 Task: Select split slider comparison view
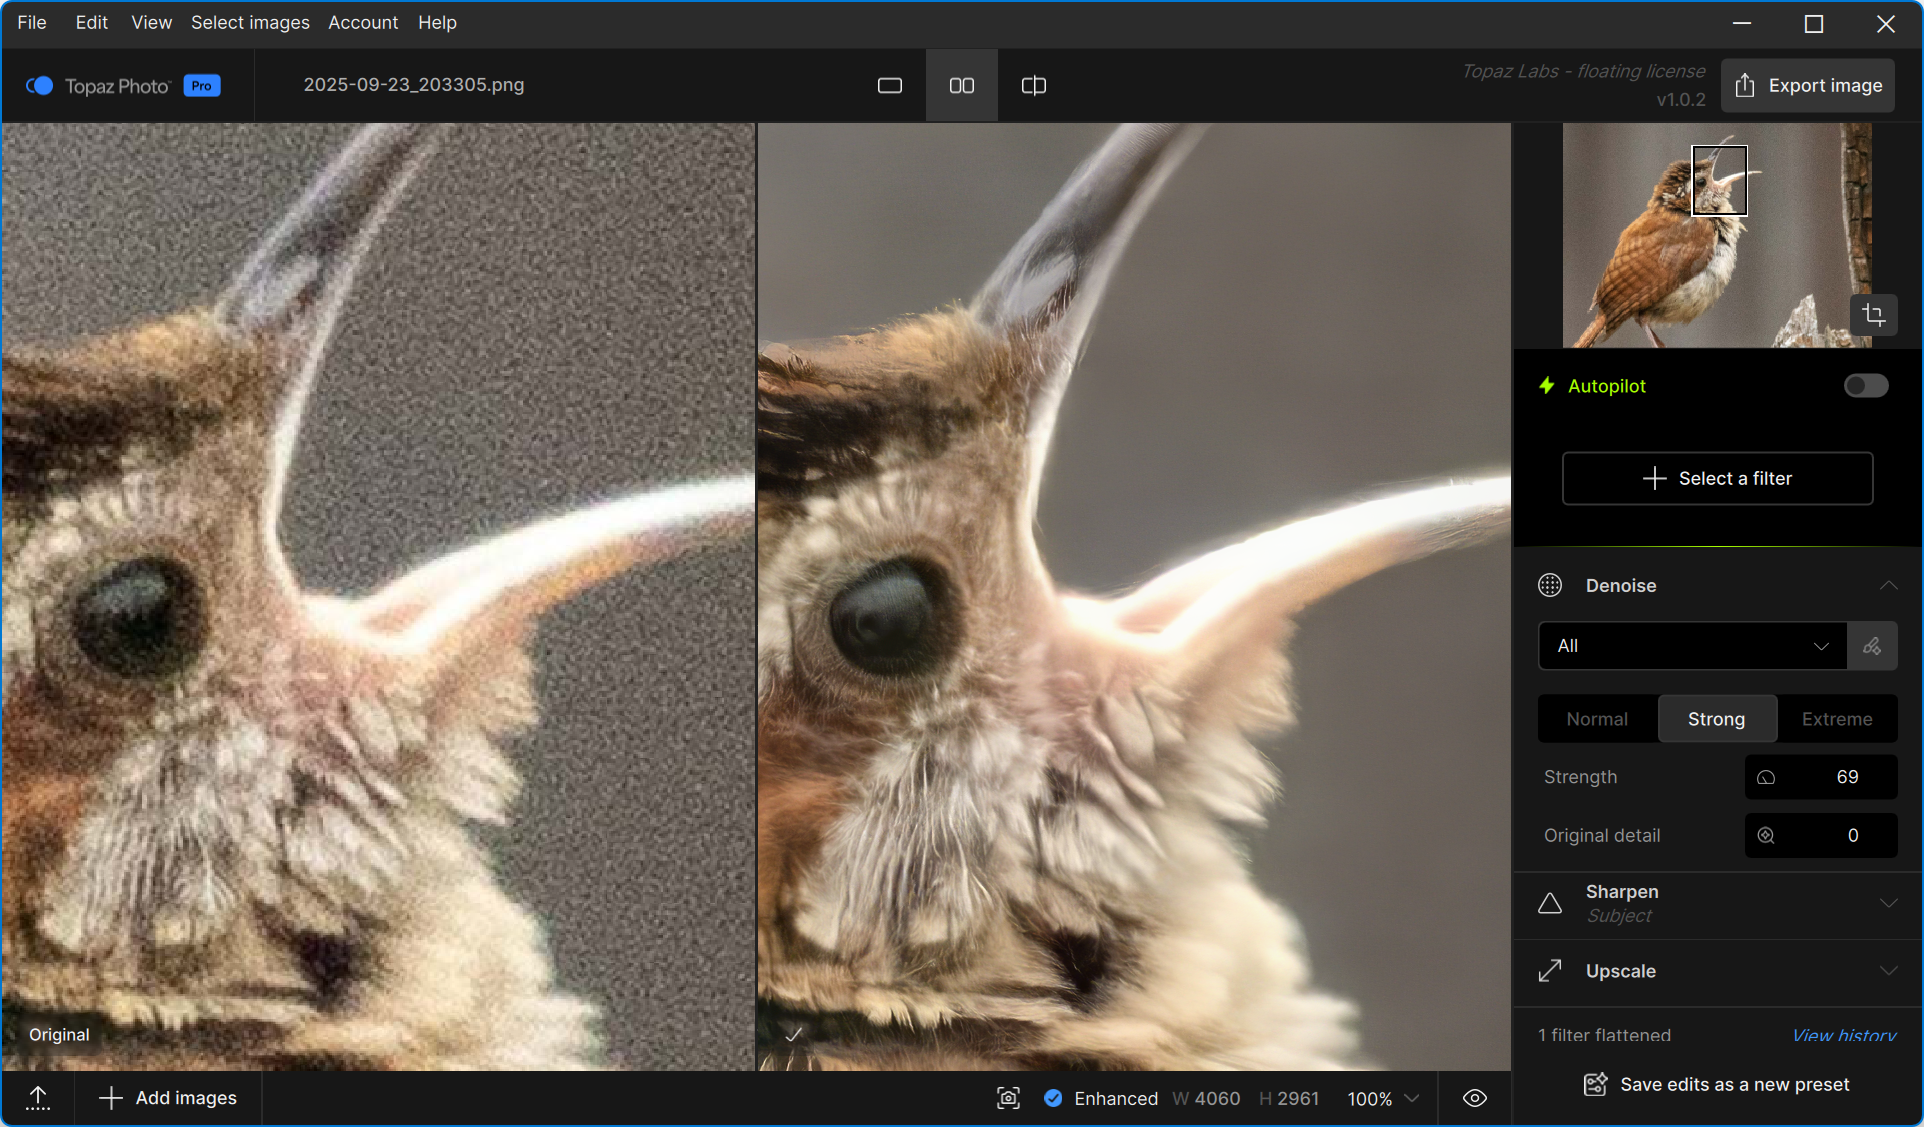coord(1033,86)
